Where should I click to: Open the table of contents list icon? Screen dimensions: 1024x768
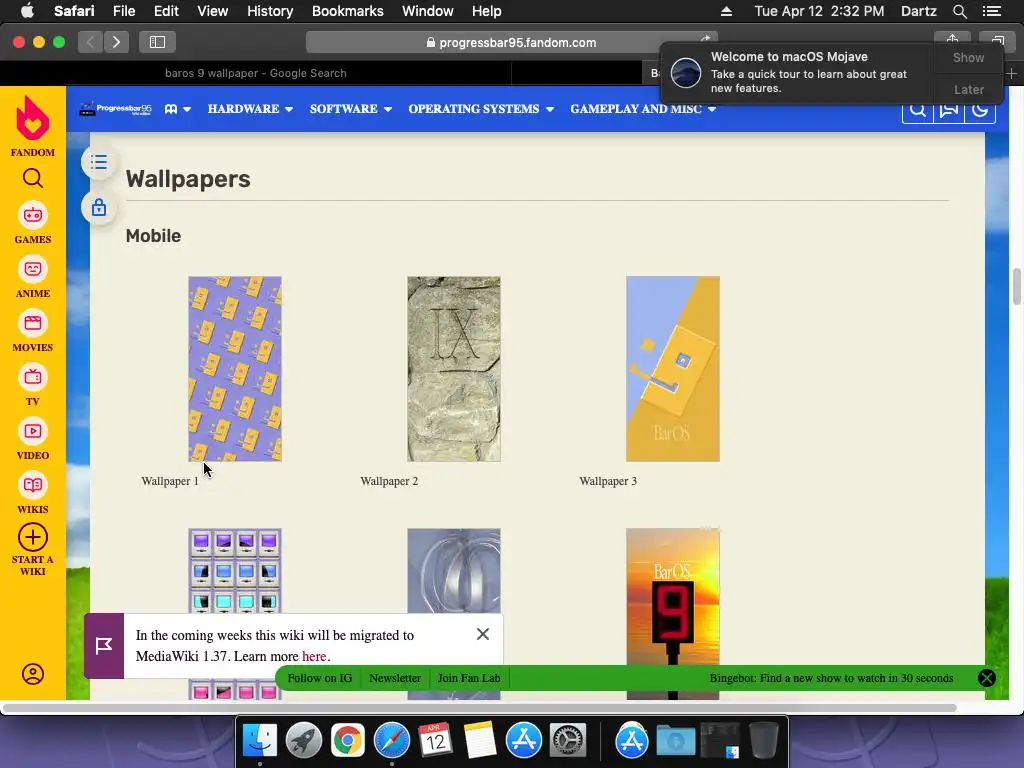click(99, 162)
